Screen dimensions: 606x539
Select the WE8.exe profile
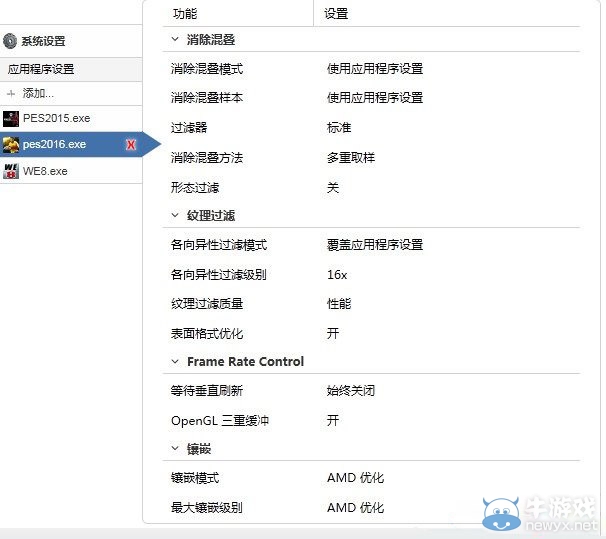pyautogui.click(x=71, y=171)
